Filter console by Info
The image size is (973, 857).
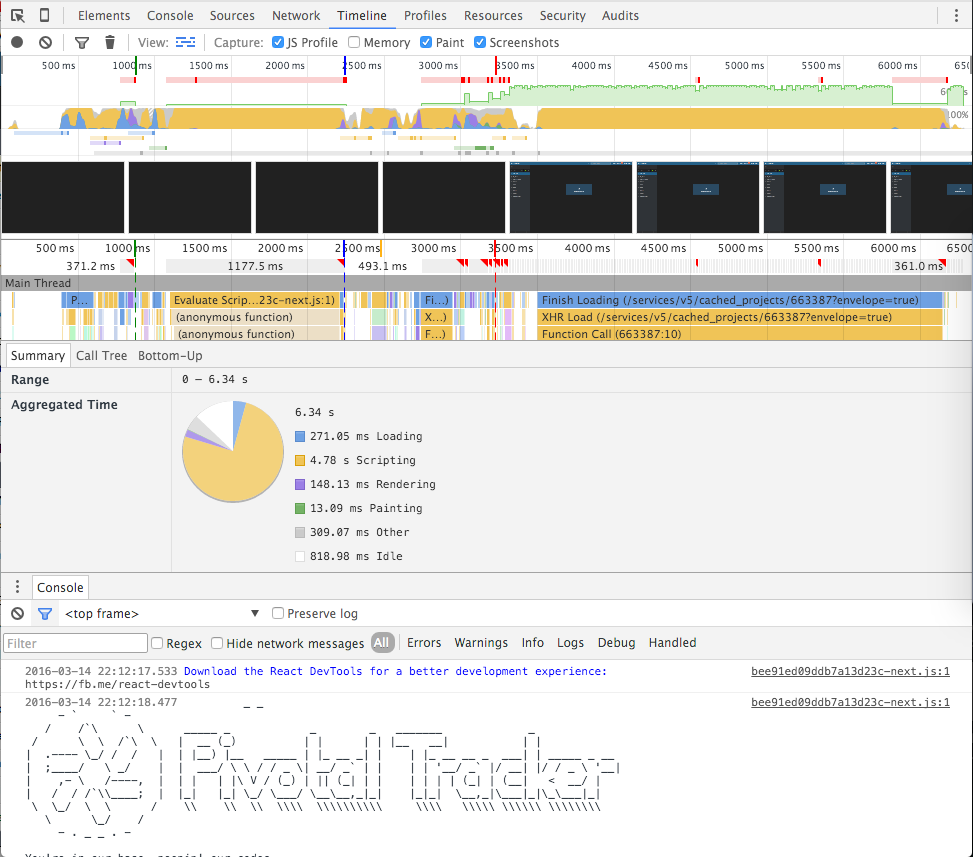point(532,642)
